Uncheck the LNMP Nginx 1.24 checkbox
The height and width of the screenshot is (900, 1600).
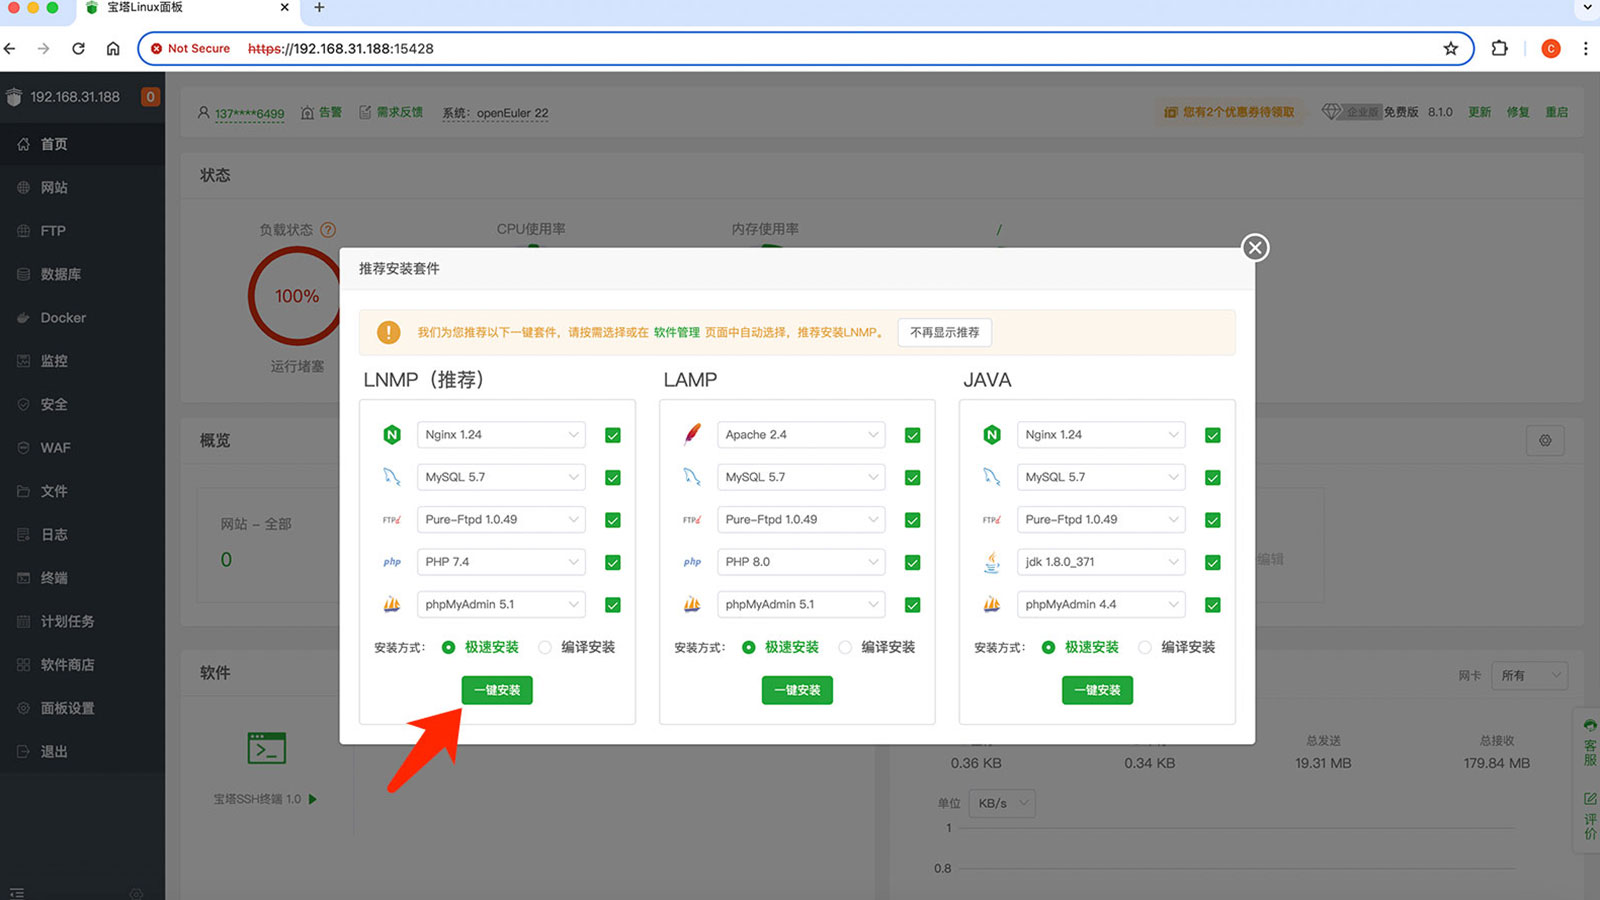[613, 435]
